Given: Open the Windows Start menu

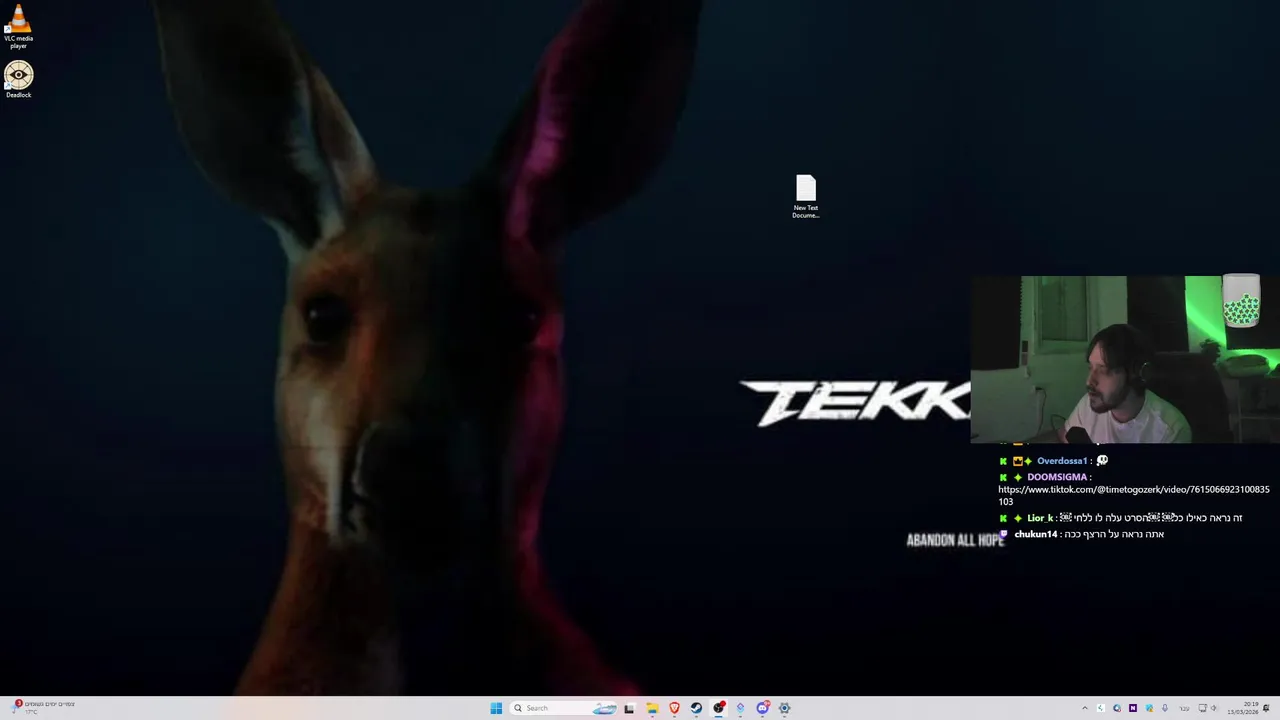Looking at the screenshot, I should pos(496,708).
